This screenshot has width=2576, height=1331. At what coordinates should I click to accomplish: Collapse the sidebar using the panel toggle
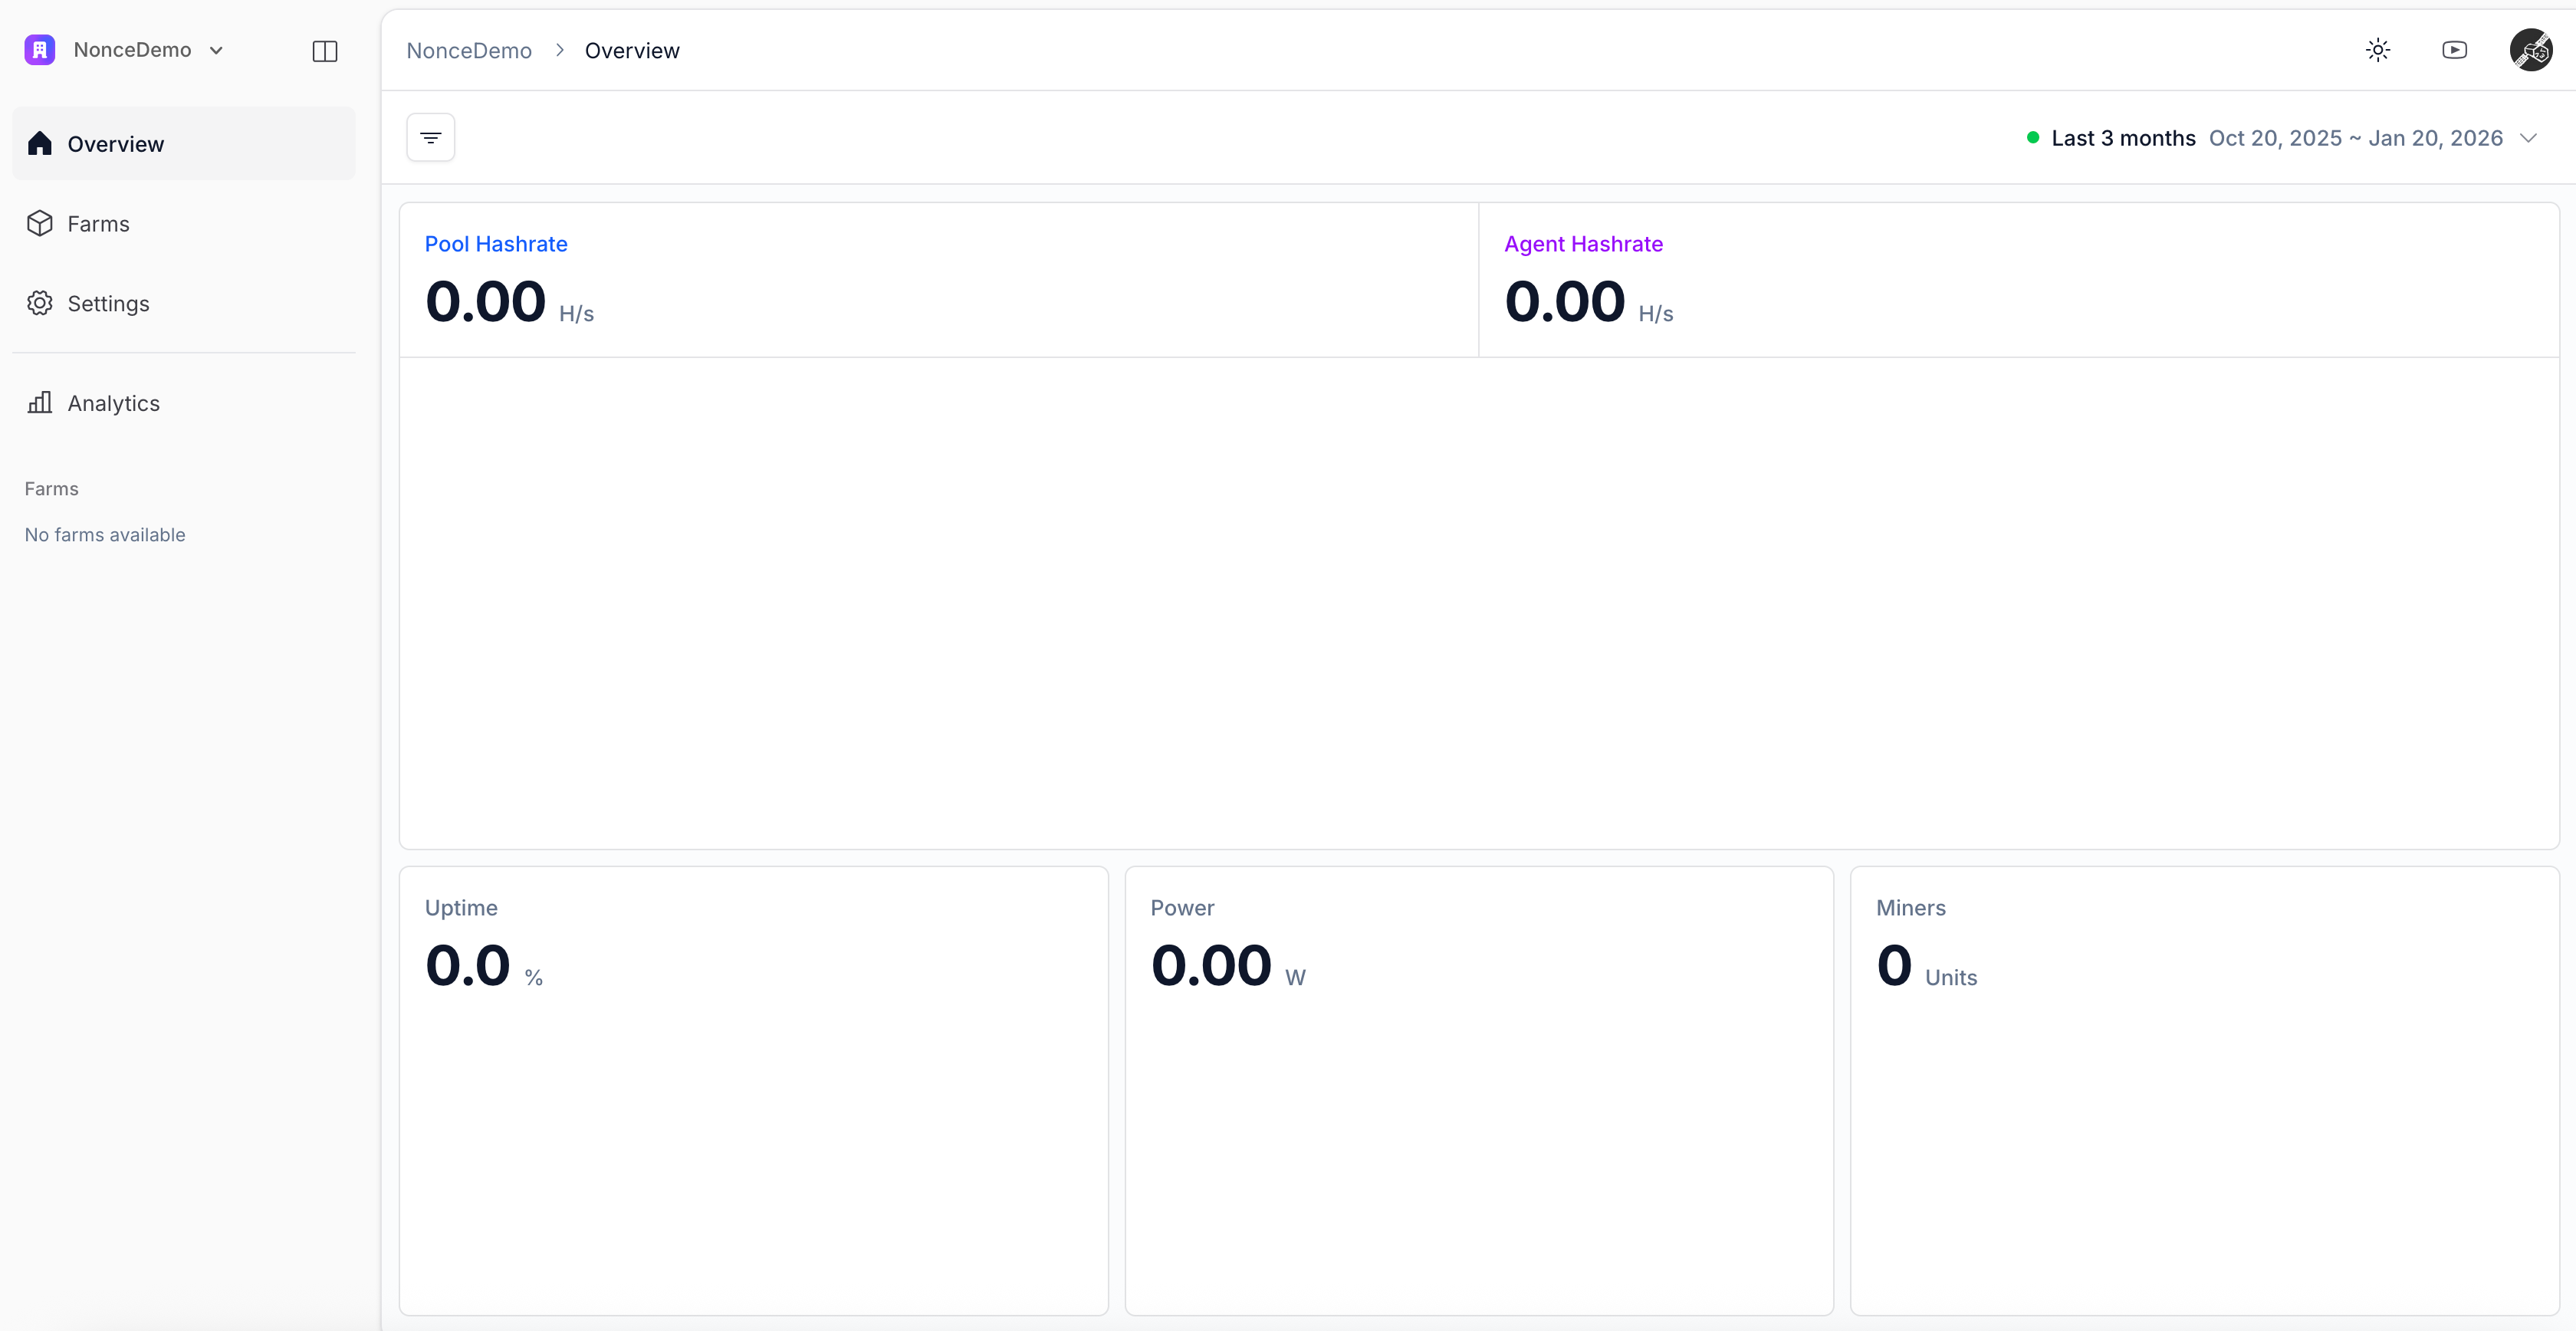[325, 51]
